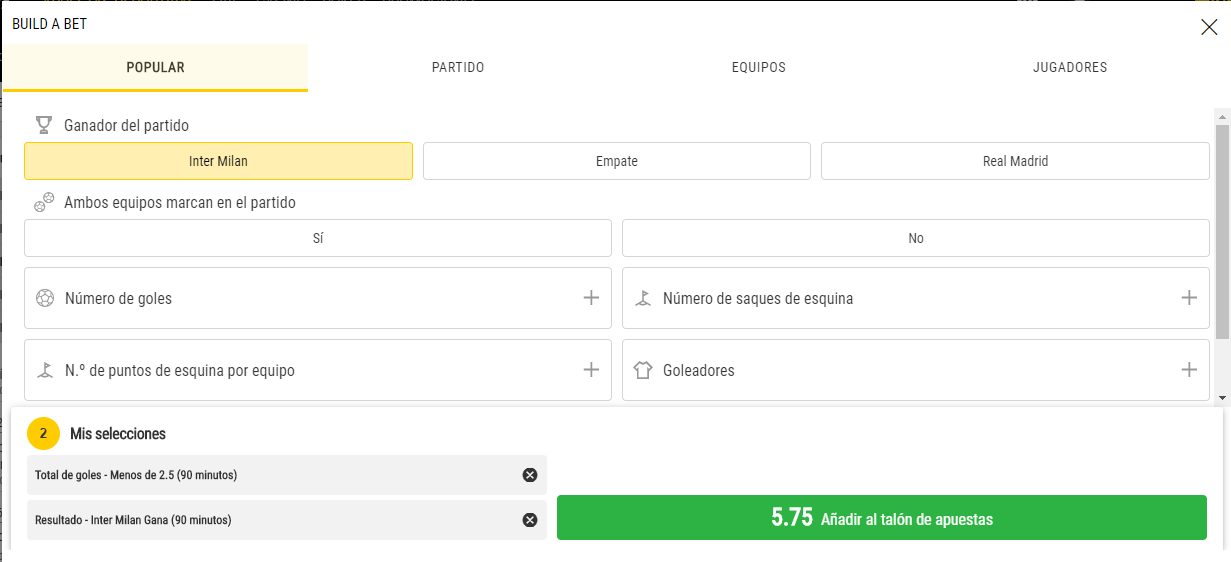Viewport: 1231px width, 562px height.
Task: Open the Equipos tab
Action: (x=759, y=68)
